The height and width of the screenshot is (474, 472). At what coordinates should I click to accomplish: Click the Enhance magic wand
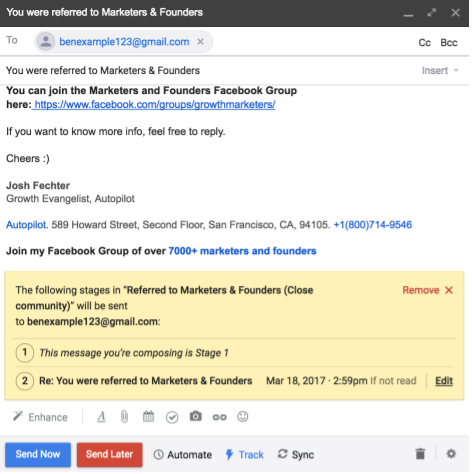pos(40,417)
